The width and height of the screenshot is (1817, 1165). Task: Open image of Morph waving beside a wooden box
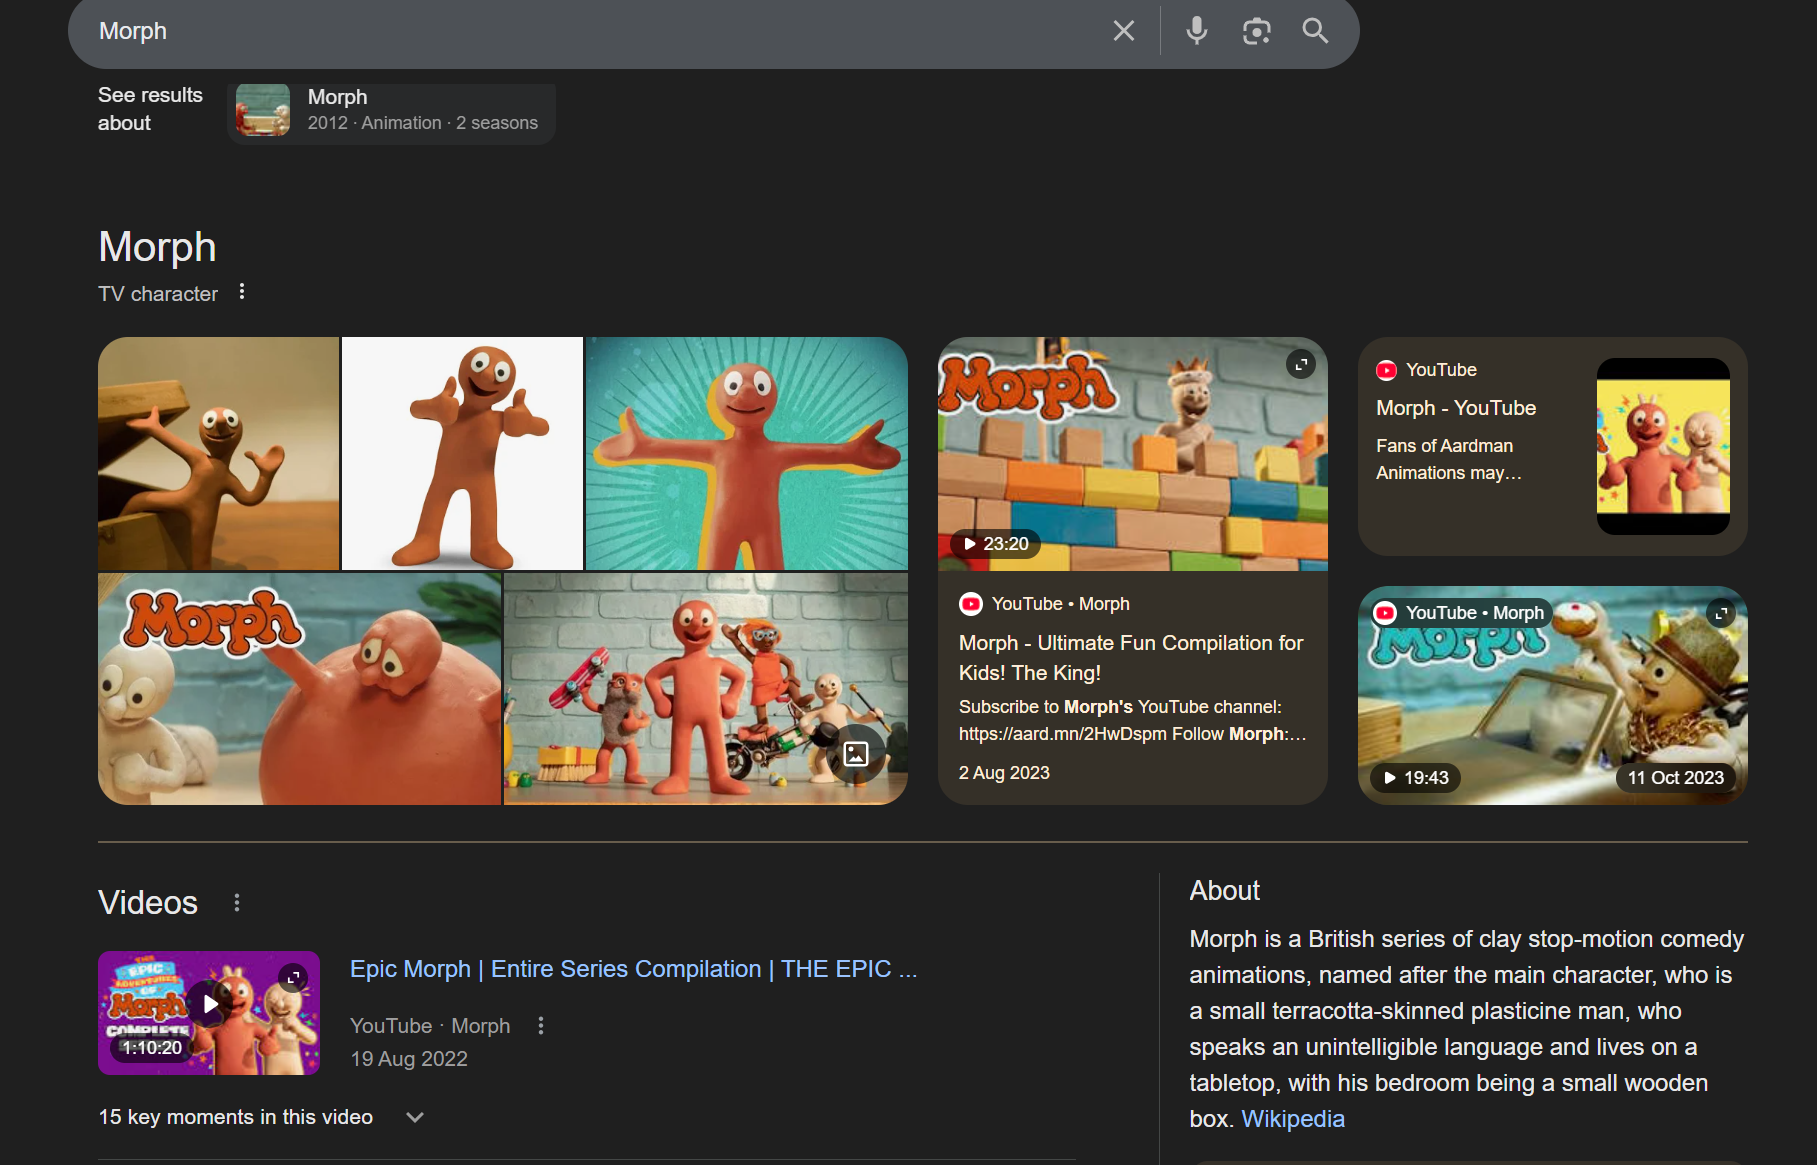tap(218, 453)
